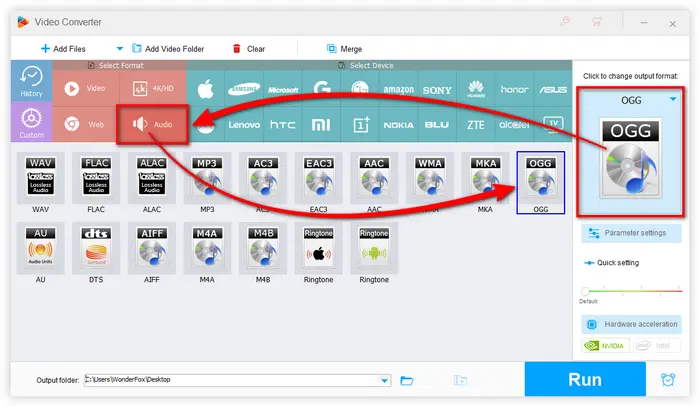The width and height of the screenshot is (700, 407).
Task: Select the WAV lossless audio format
Action: point(41,178)
